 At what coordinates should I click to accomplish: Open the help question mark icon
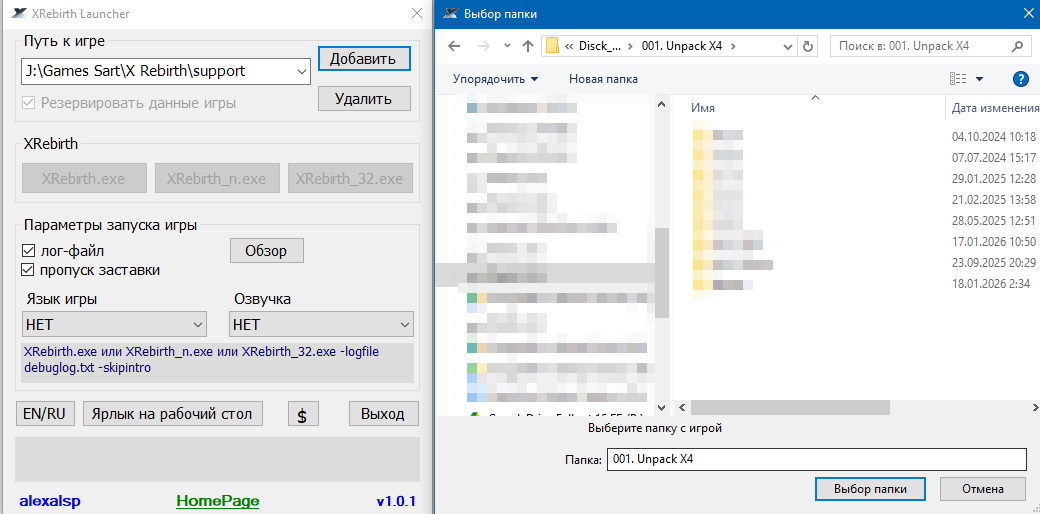click(x=1020, y=79)
